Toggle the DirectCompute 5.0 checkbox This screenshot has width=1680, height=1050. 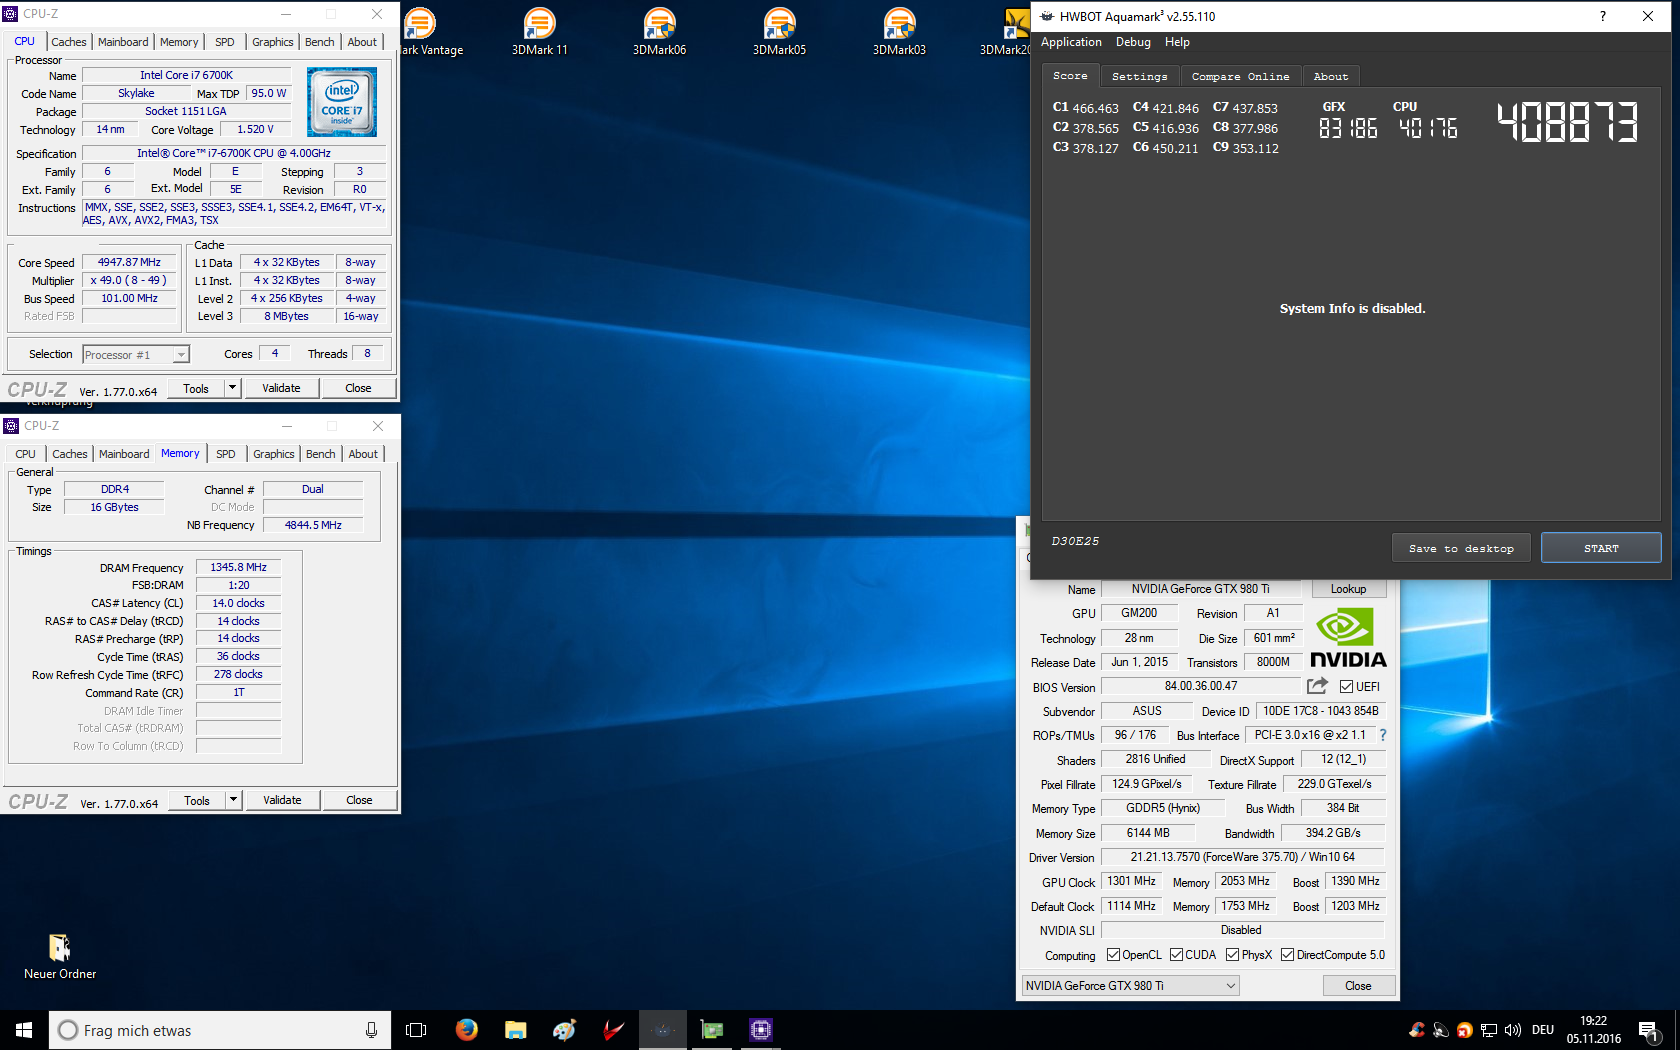(x=1287, y=955)
